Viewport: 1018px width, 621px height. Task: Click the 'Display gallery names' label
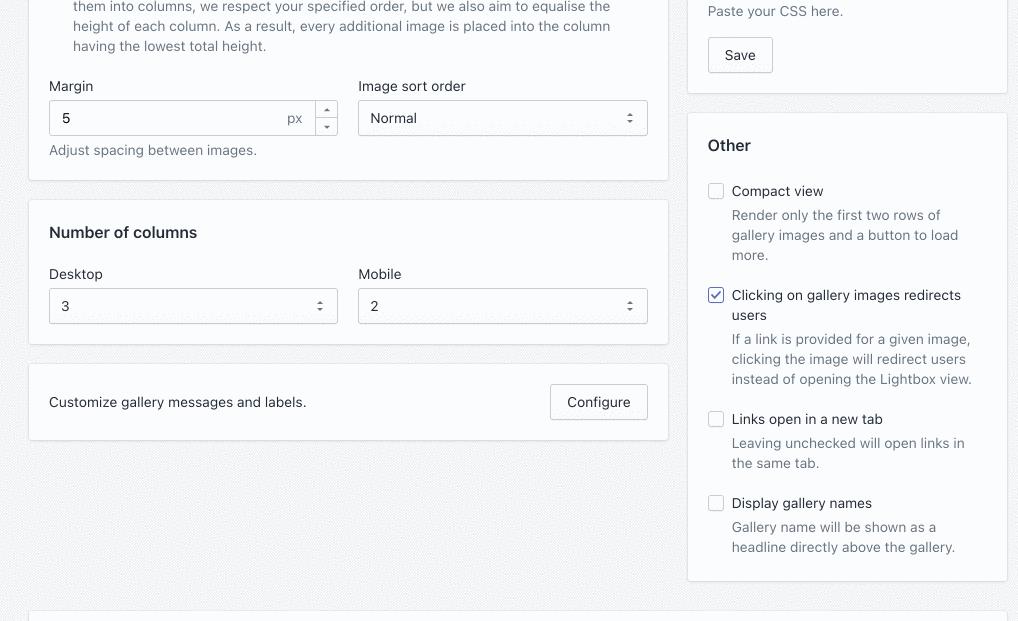click(x=802, y=504)
